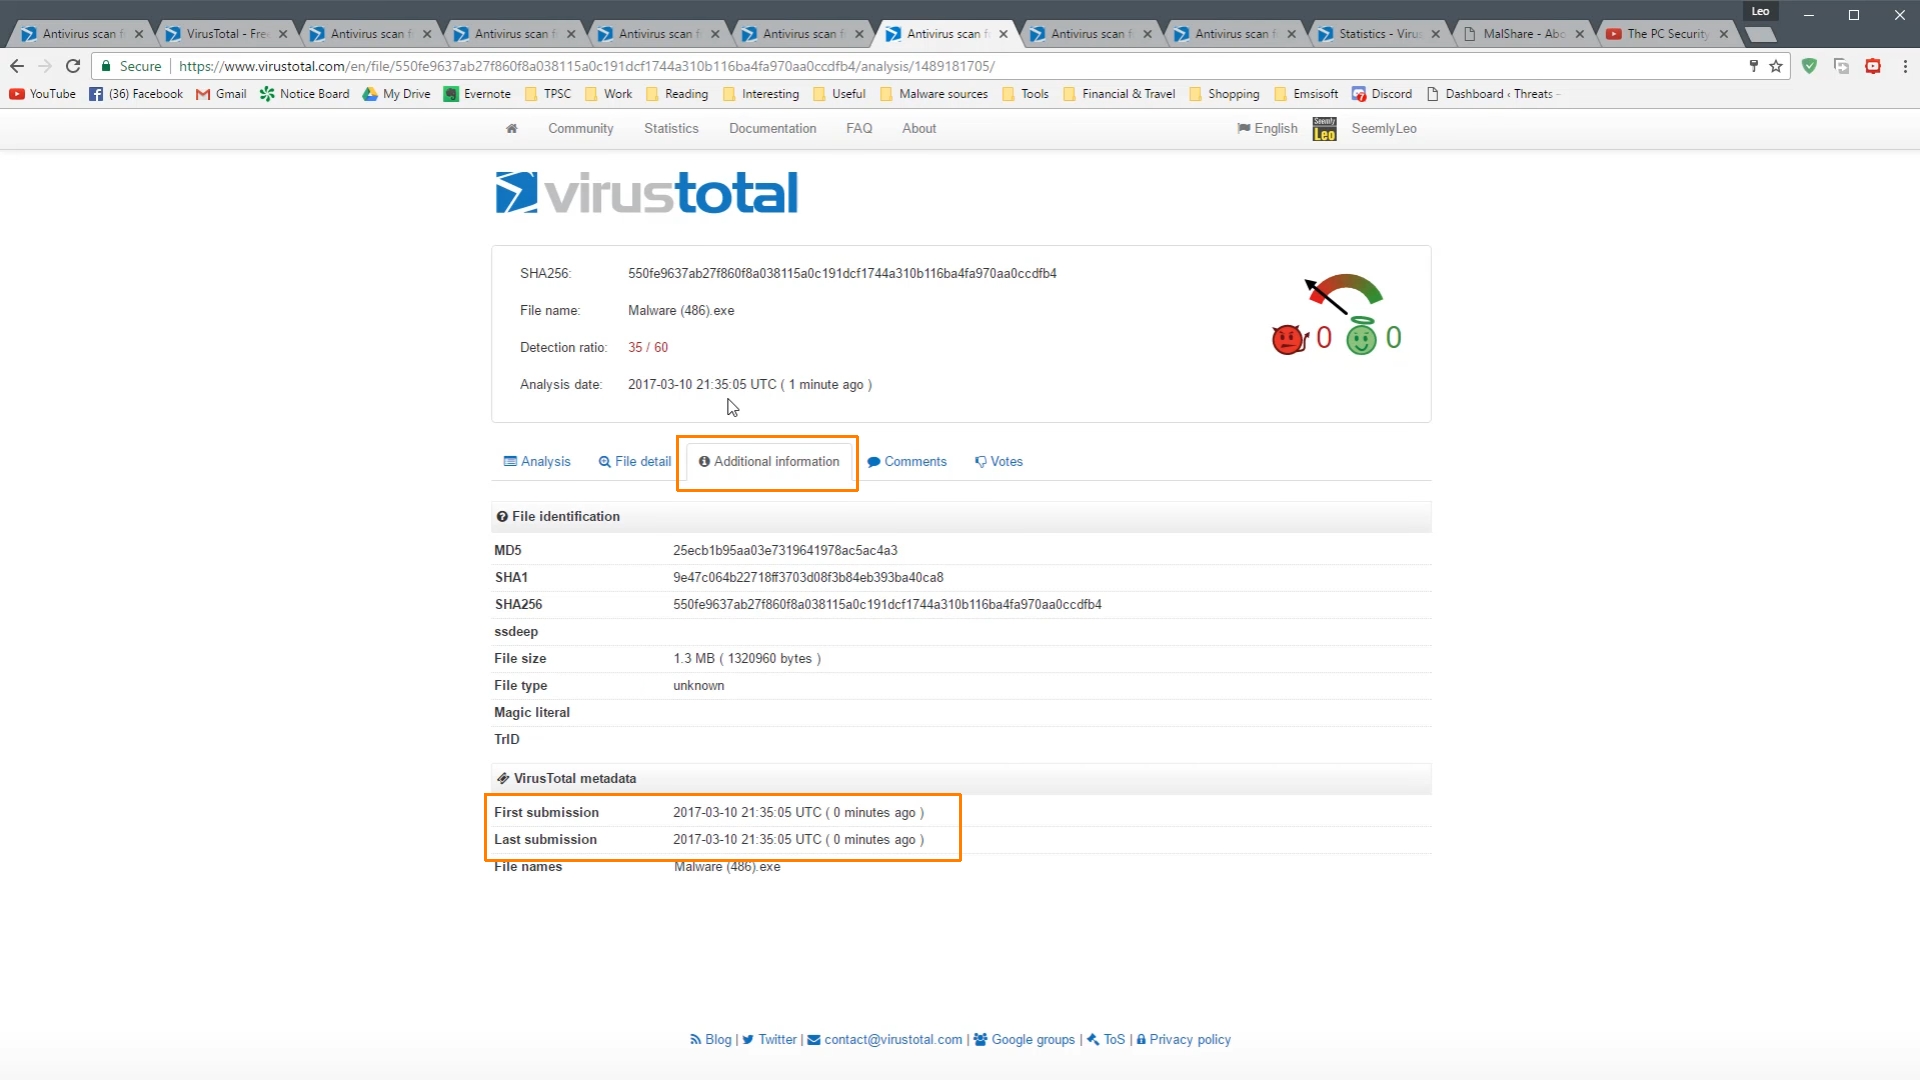Viewport: 1920px width, 1080px height.
Task: Select the Votes tab
Action: tap(999, 461)
